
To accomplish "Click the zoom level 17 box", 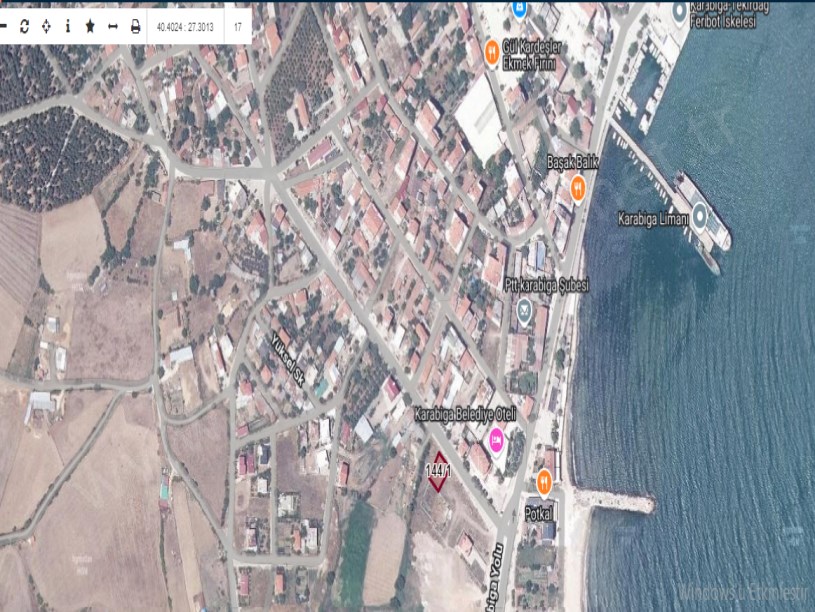I will 238,27.
